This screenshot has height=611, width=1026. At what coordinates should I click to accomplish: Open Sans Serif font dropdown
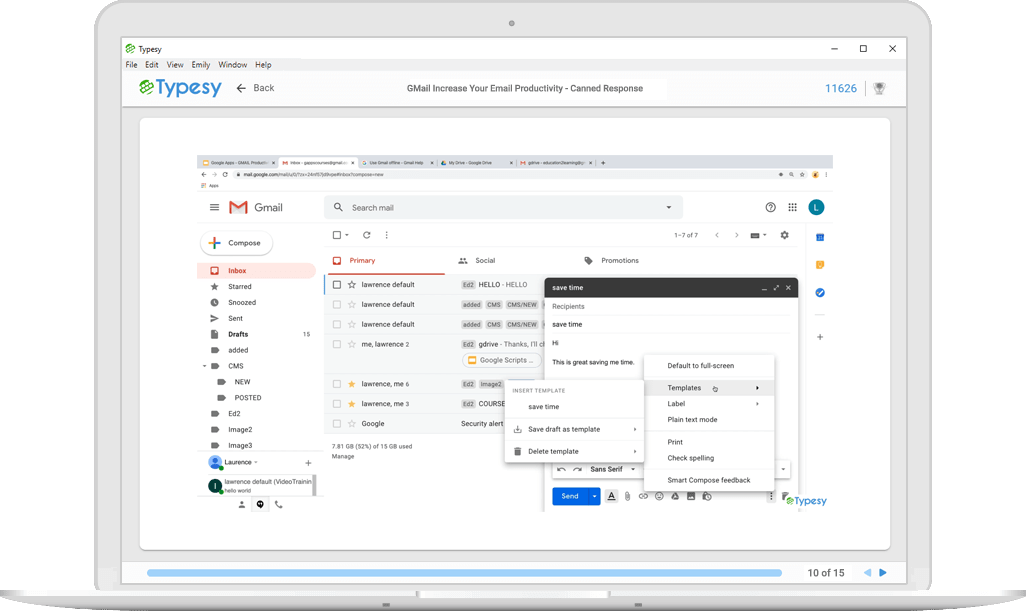coord(612,469)
